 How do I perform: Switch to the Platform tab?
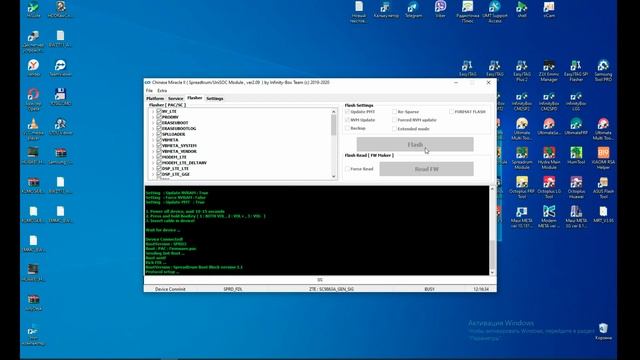click(x=155, y=98)
